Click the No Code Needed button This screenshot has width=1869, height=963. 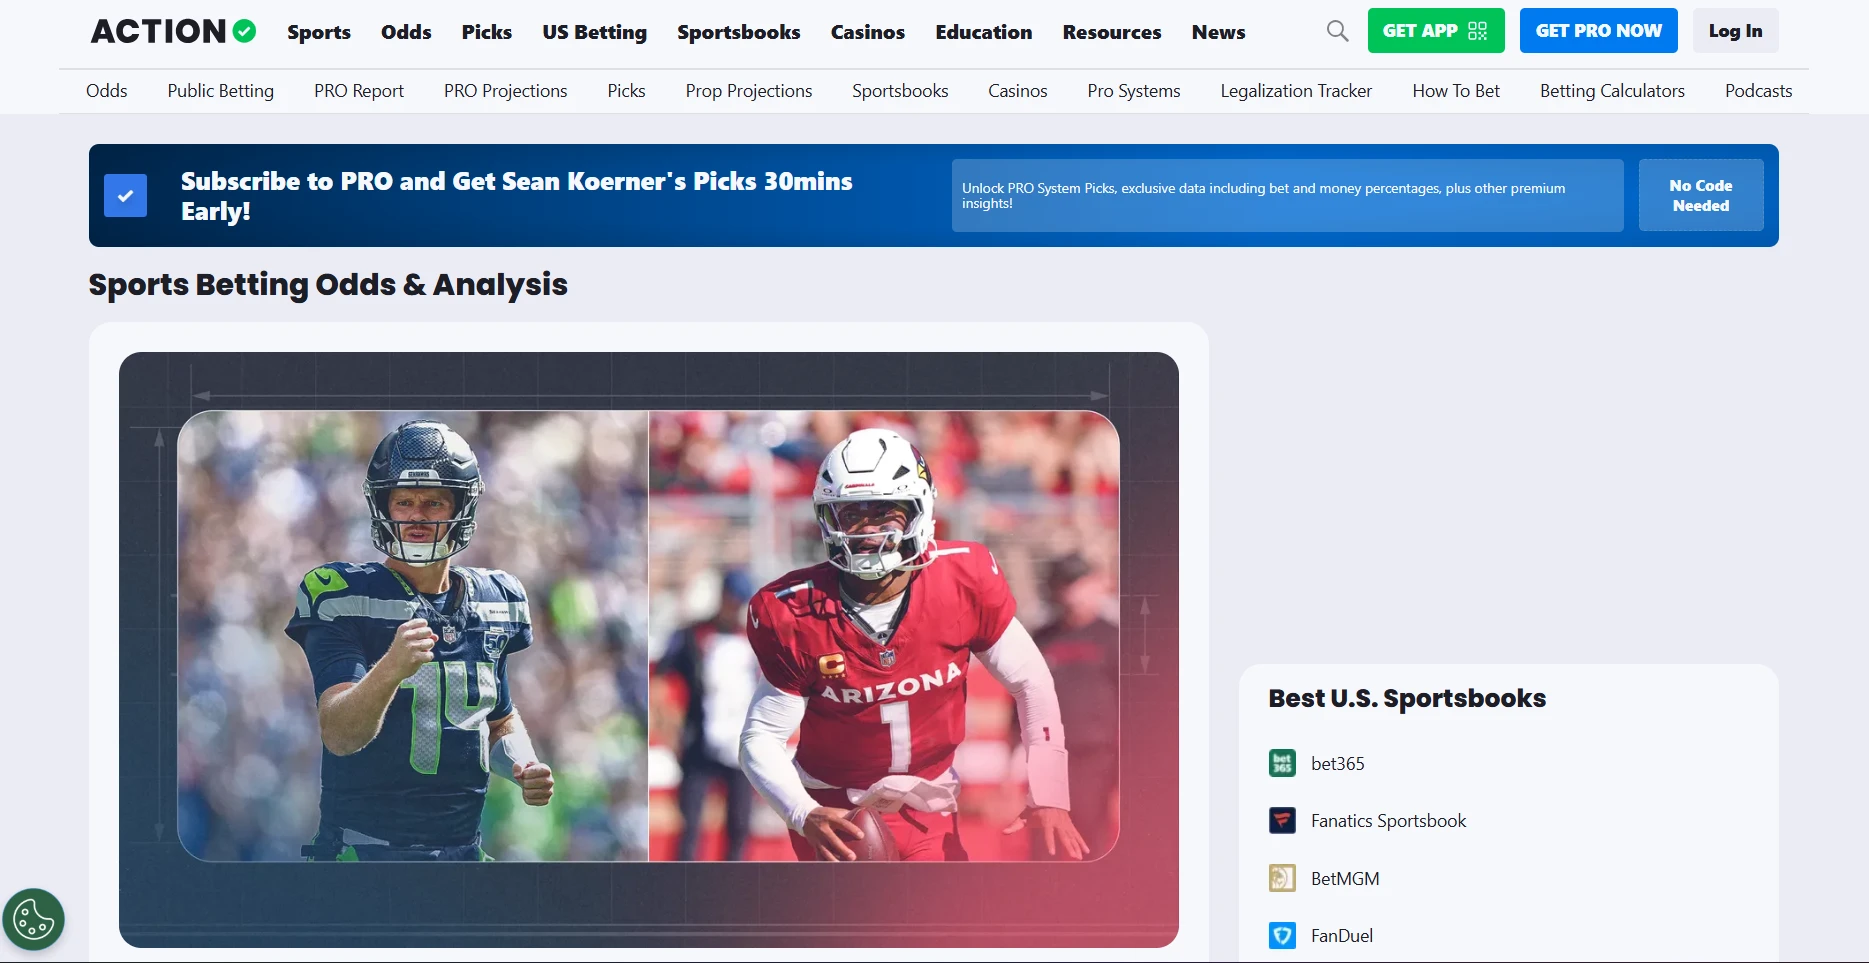point(1700,196)
